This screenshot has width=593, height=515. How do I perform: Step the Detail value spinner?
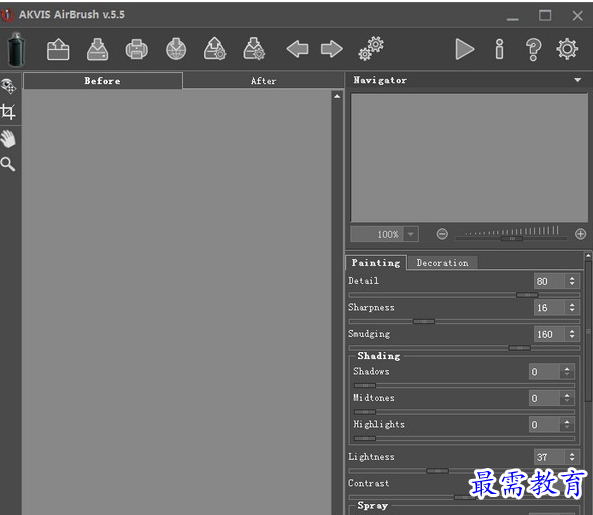click(572, 281)
